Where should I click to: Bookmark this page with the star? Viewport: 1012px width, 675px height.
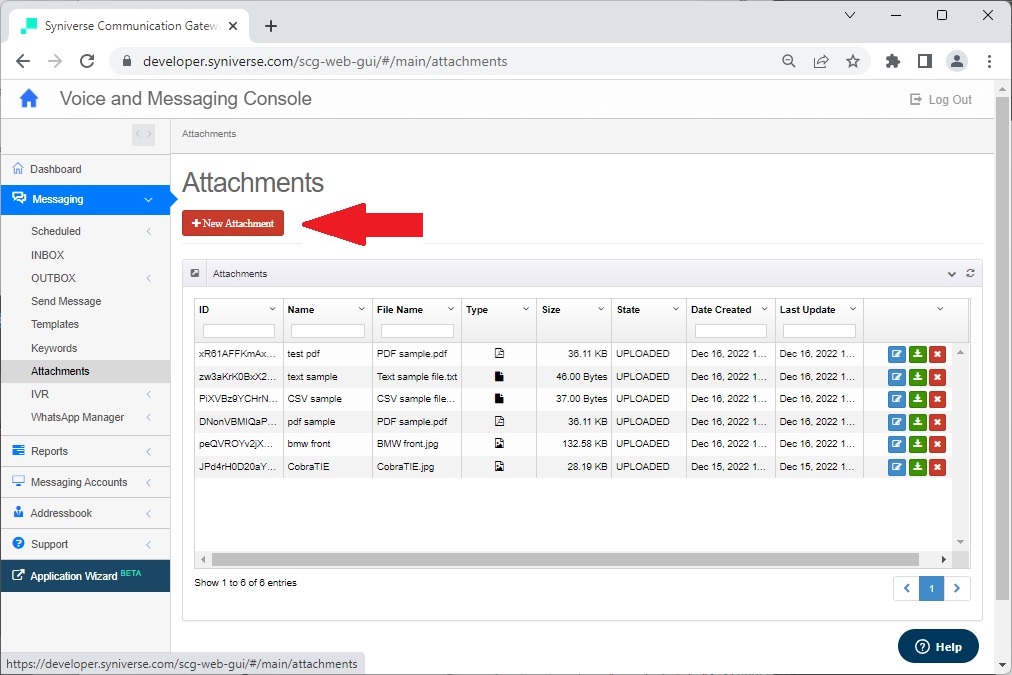coord(853,61)
